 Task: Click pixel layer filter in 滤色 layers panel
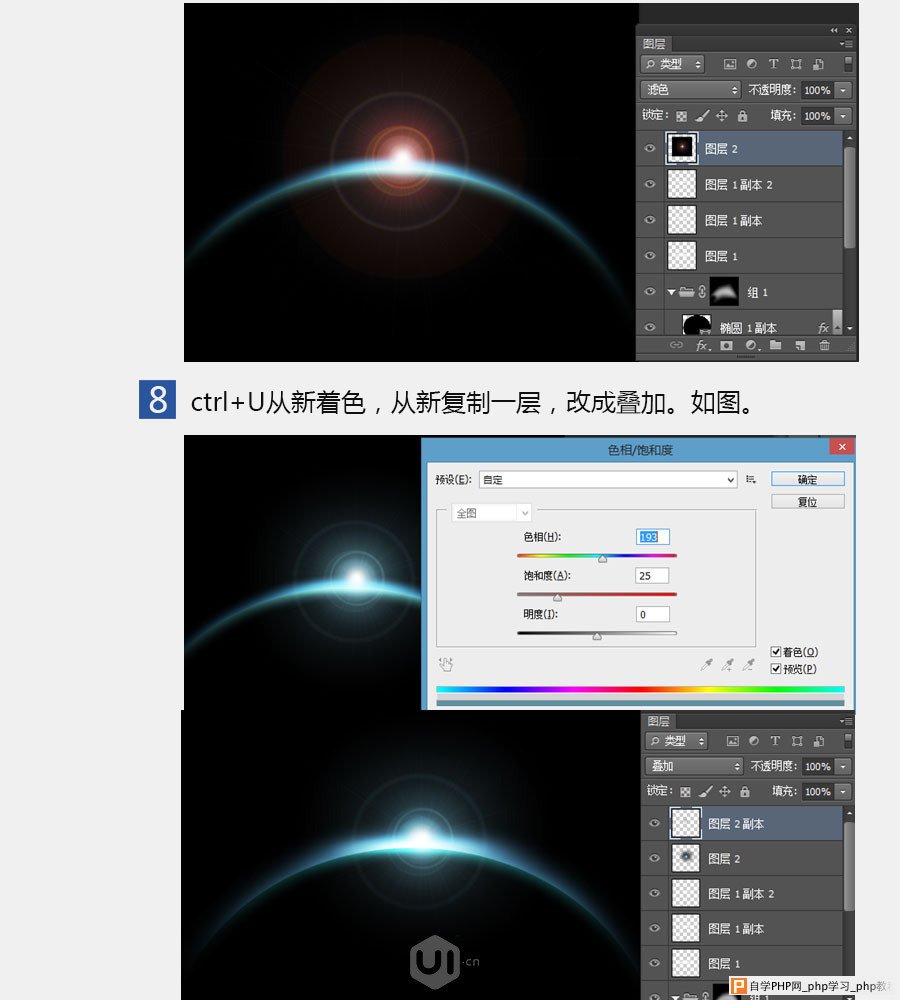(x=730, y=64)
